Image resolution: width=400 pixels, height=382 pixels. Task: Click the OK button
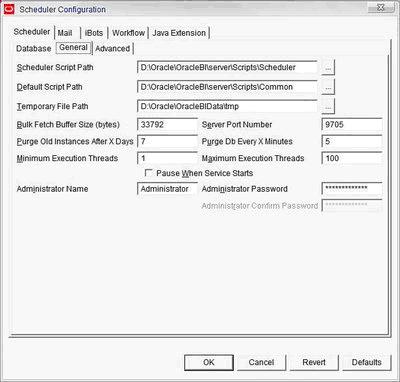click(209, 362)
